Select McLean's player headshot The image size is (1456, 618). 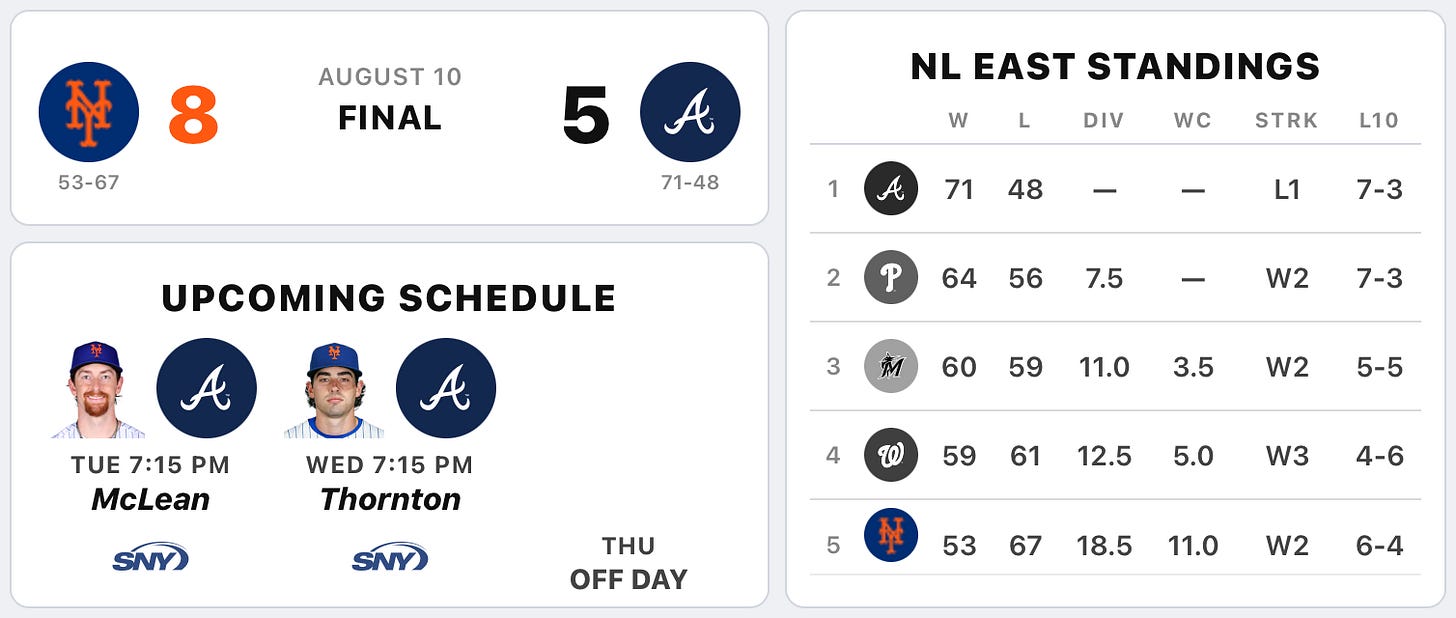[x=98, y=390]
